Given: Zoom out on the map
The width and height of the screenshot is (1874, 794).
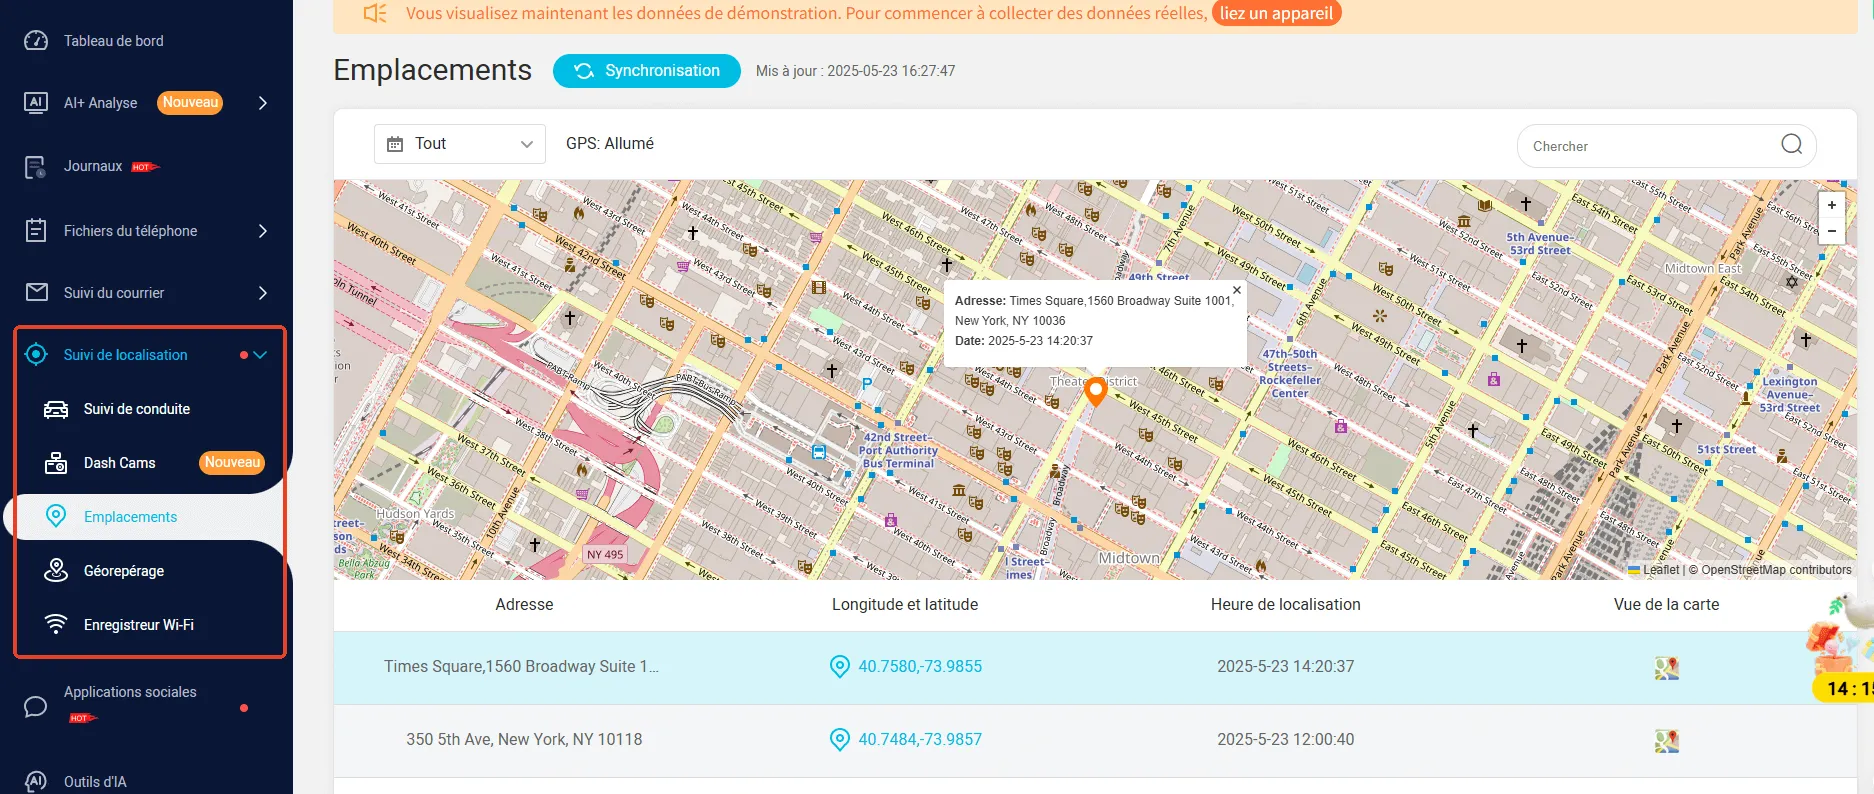Looking at the screenshot, I should coord(1832,231).
